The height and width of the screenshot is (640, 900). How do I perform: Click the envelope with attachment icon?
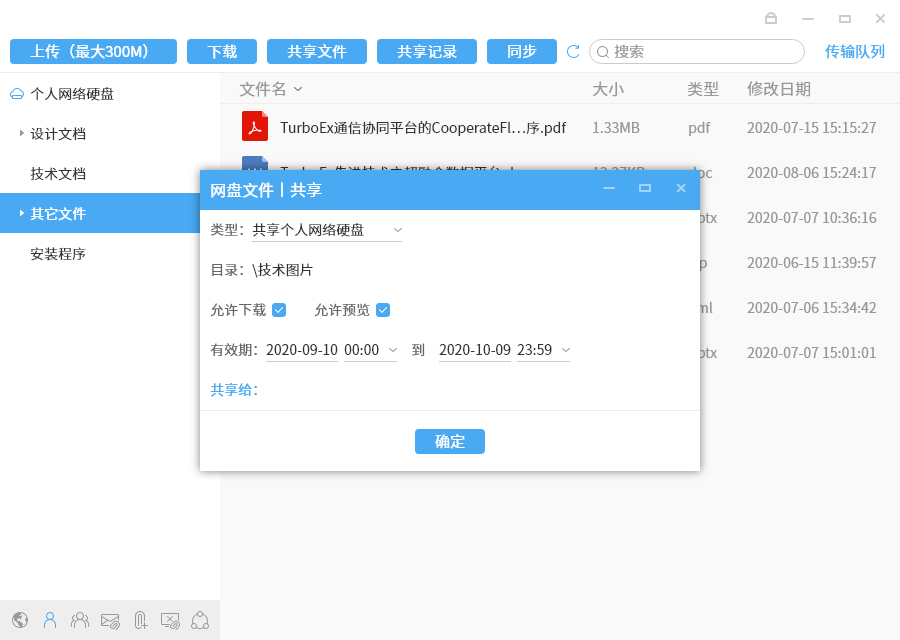[x=110, y=620]
